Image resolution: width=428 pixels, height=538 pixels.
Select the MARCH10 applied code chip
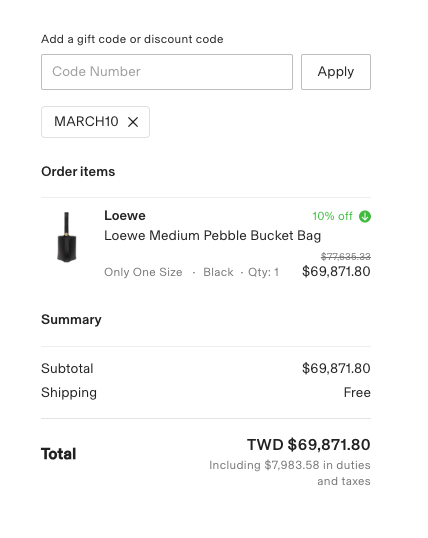click(x=95, y=122)
